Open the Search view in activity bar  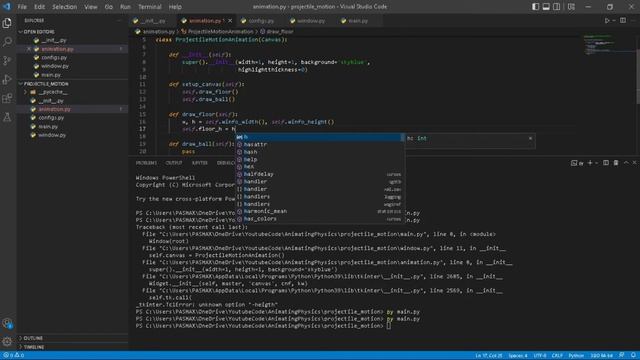7,42
